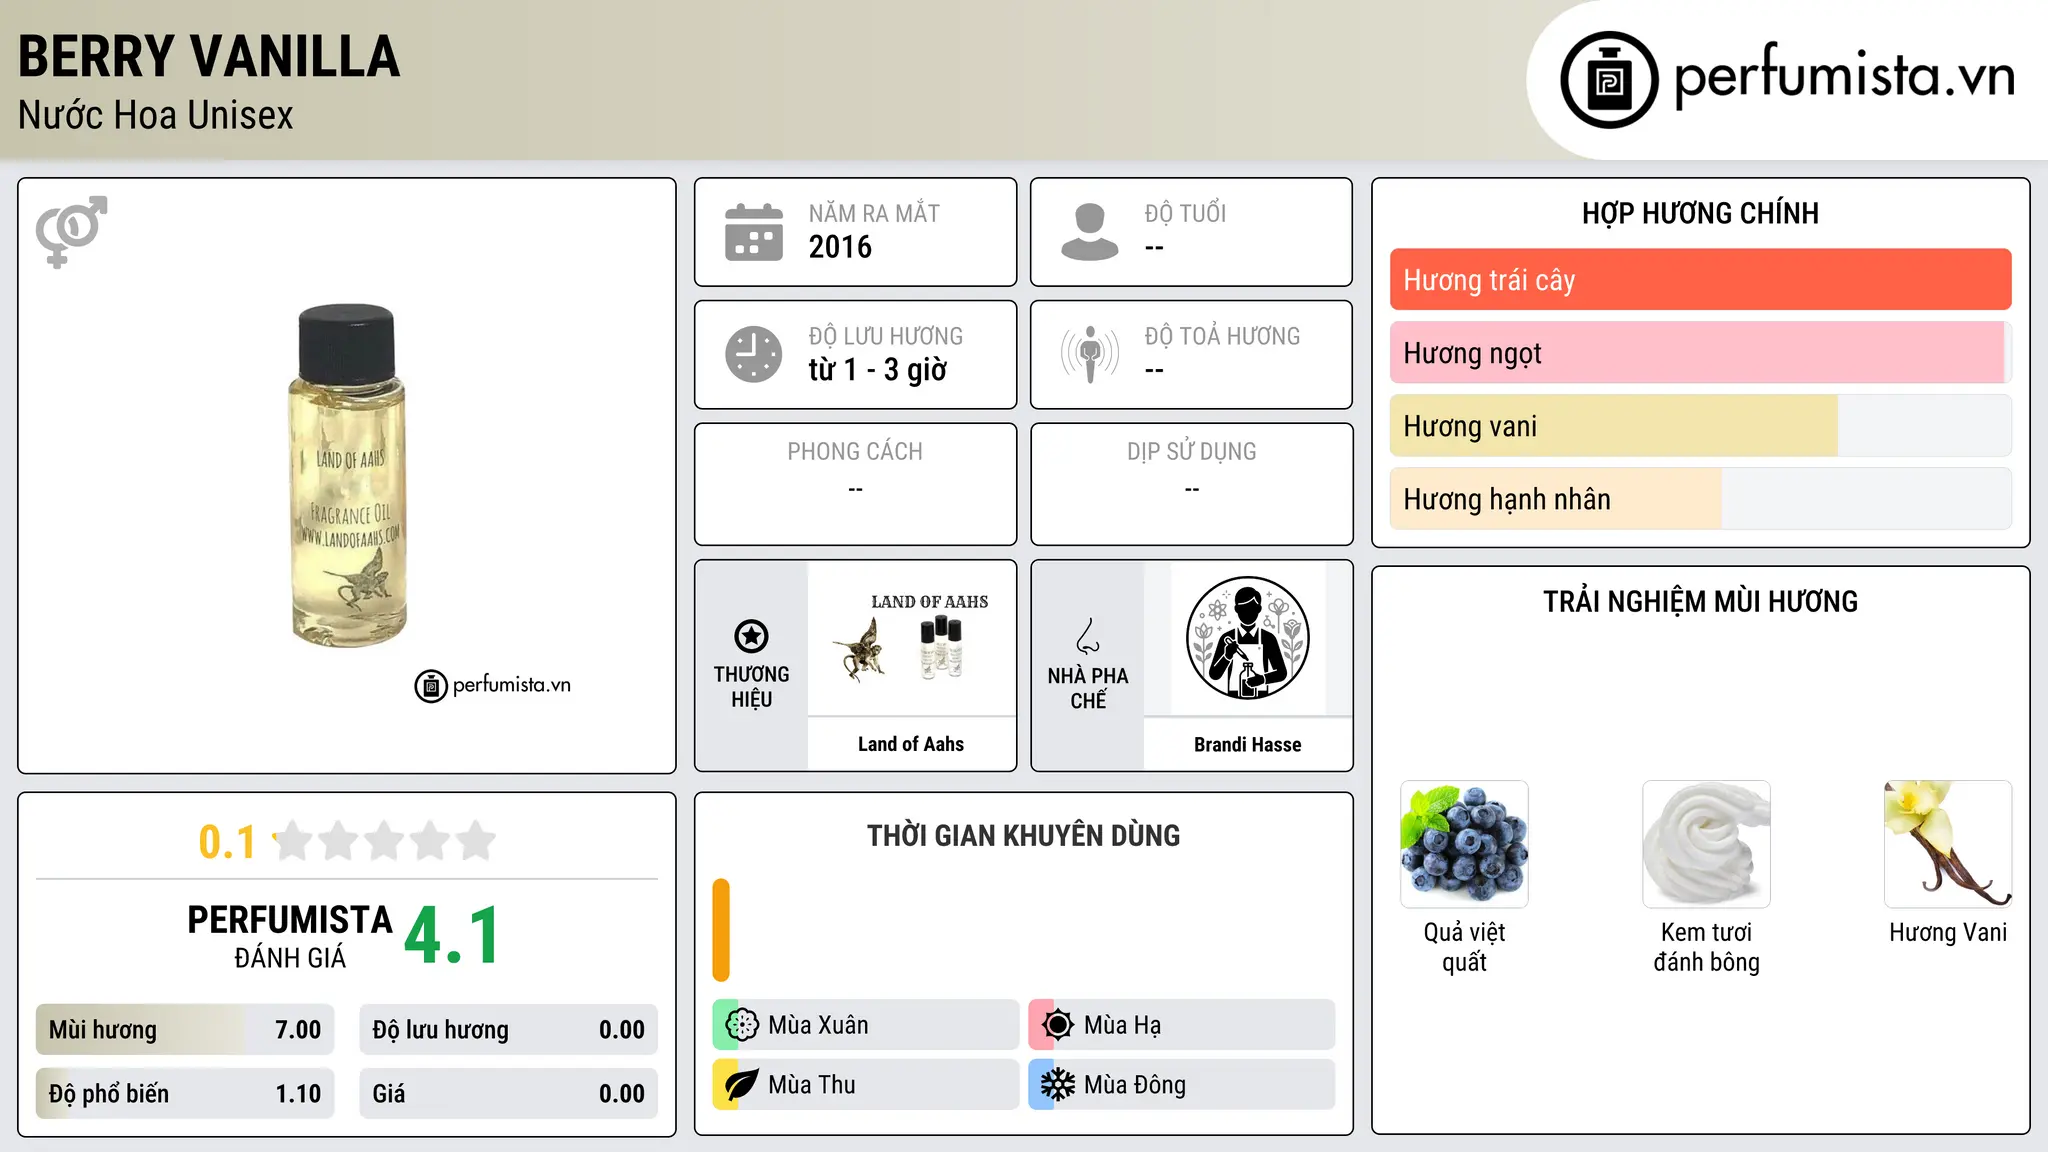Viewport: 2048px width, 1152px height.
Task: Click the TRẢI NGHIỆM MÙI HƯƠNG heading
Action: (x=1700, y=602)
